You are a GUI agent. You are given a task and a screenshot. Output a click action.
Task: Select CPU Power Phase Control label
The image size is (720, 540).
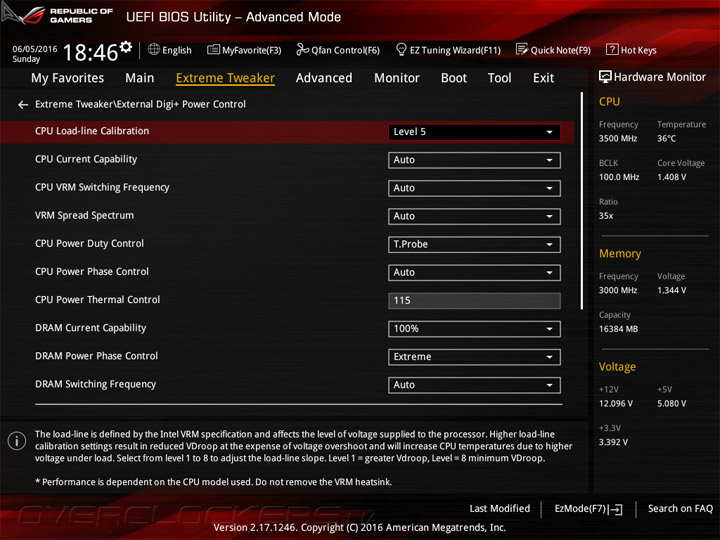(92, 271)
